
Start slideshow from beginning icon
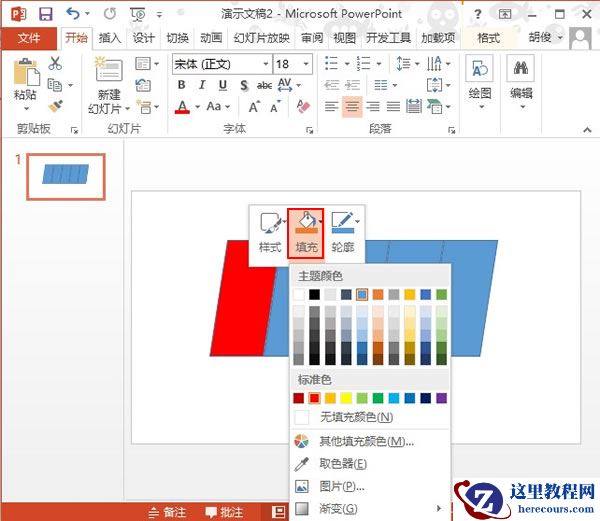138,14
